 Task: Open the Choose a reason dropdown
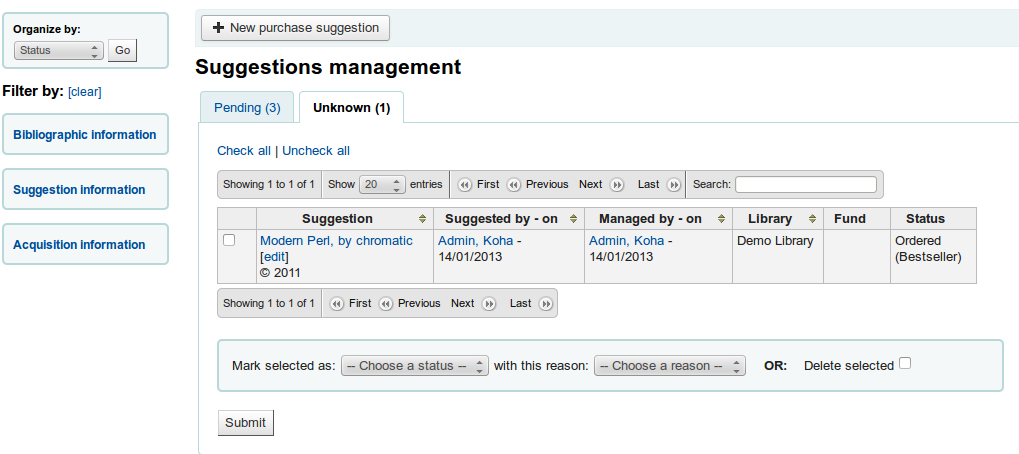click(669, 366)
